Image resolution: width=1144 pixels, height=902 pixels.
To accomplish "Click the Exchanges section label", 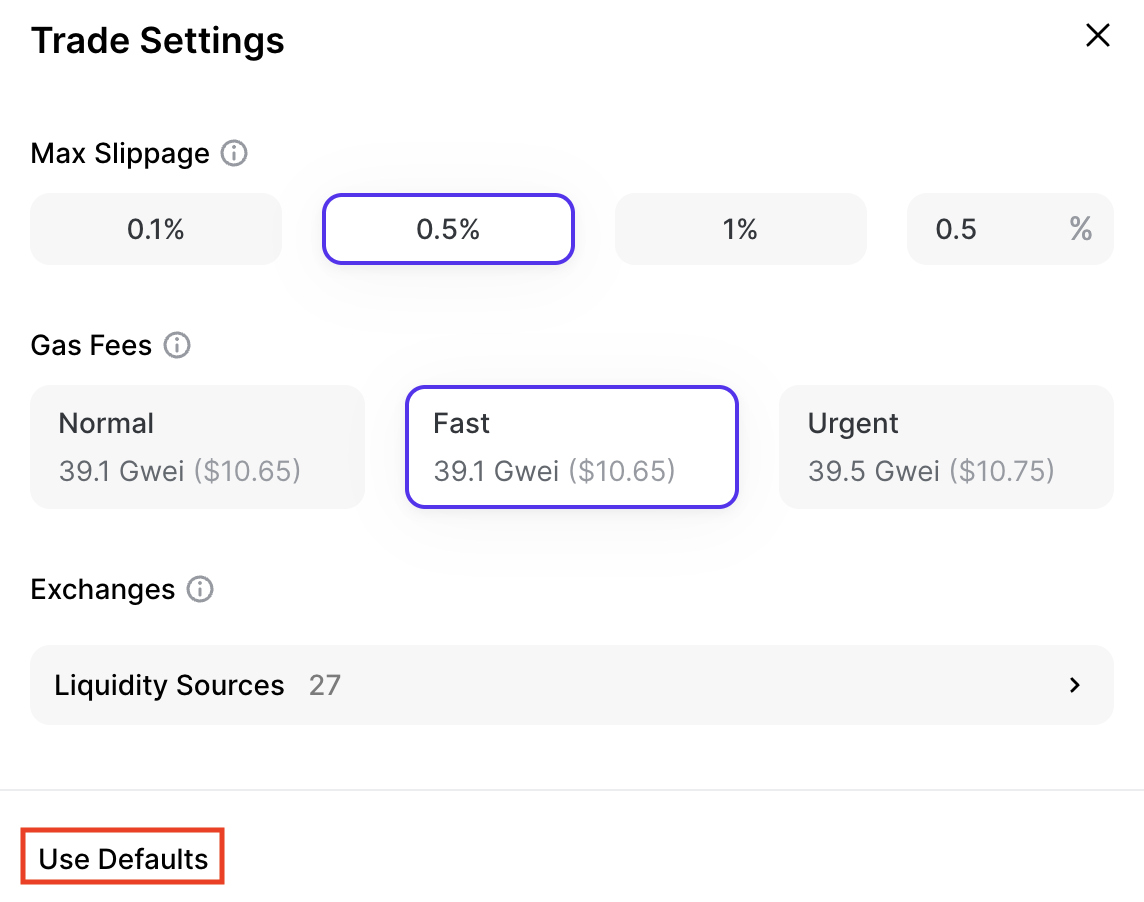I will pos(103,590).
